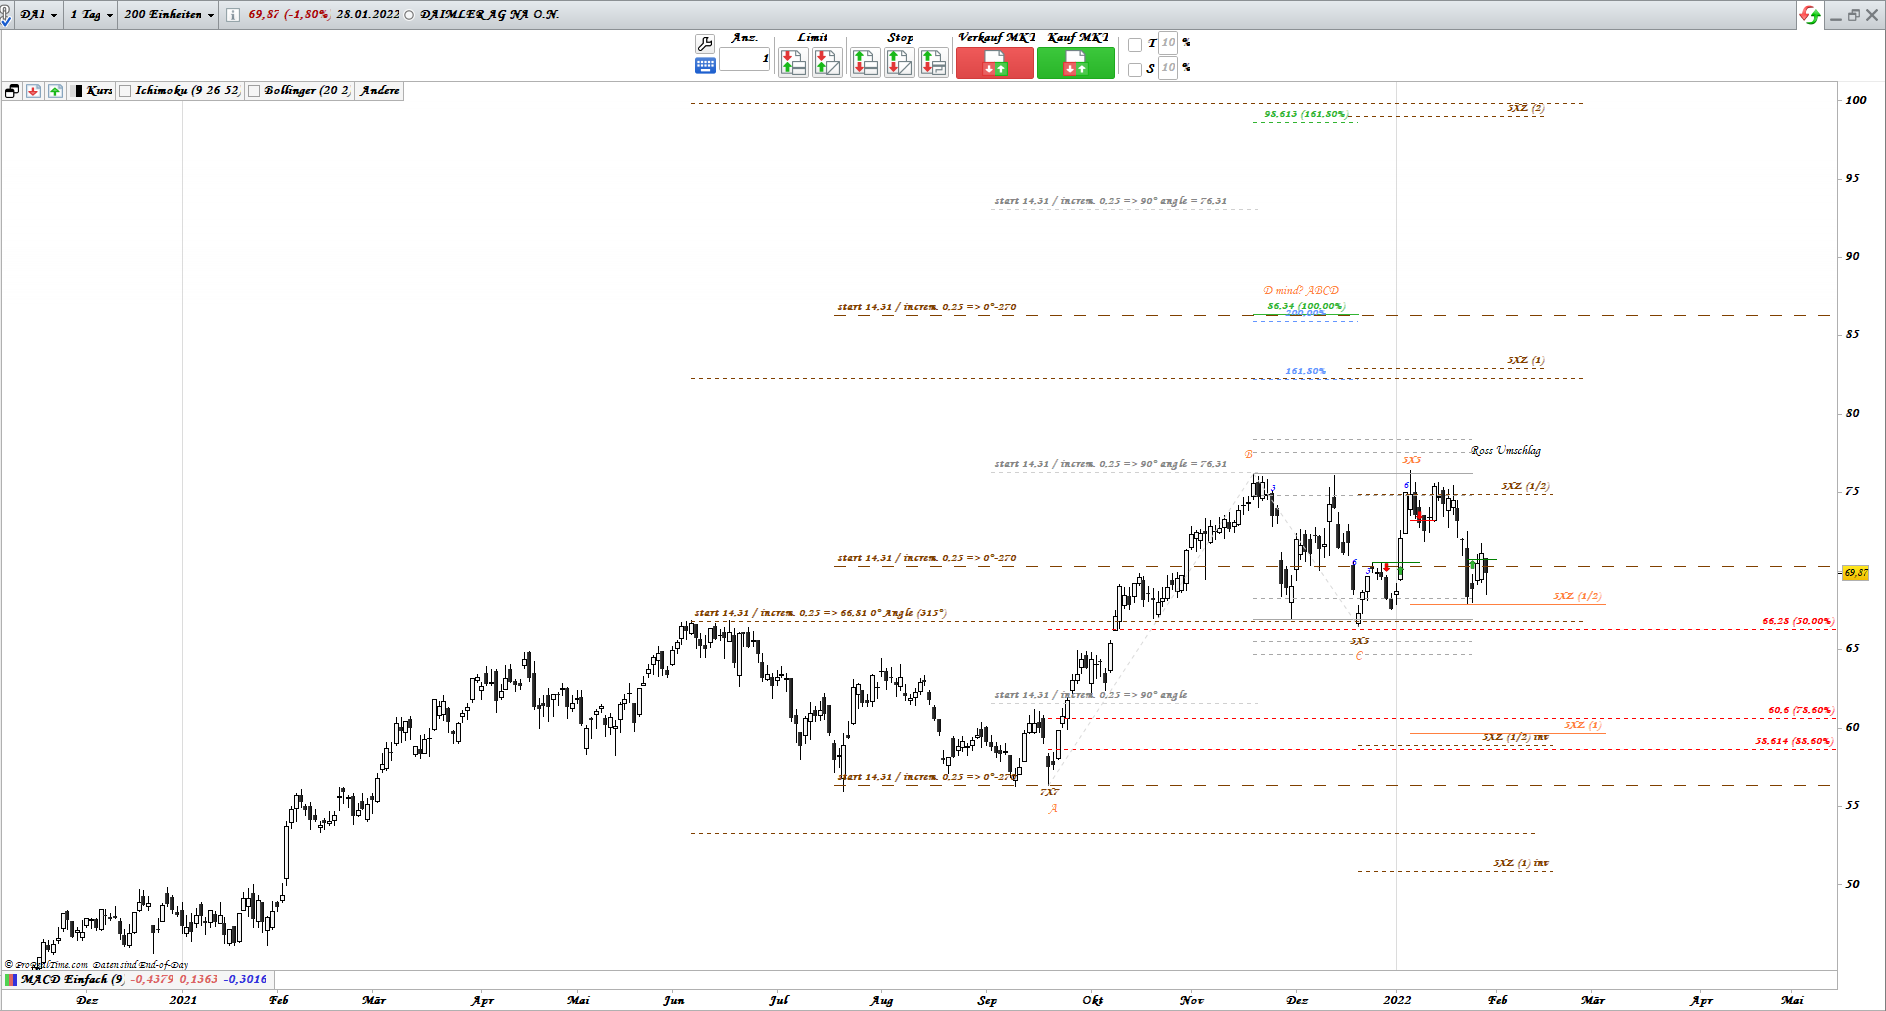Open the 200 Einheiten units dropdown
Screen dimensions: 1886x1011
(x=169, y=15)
